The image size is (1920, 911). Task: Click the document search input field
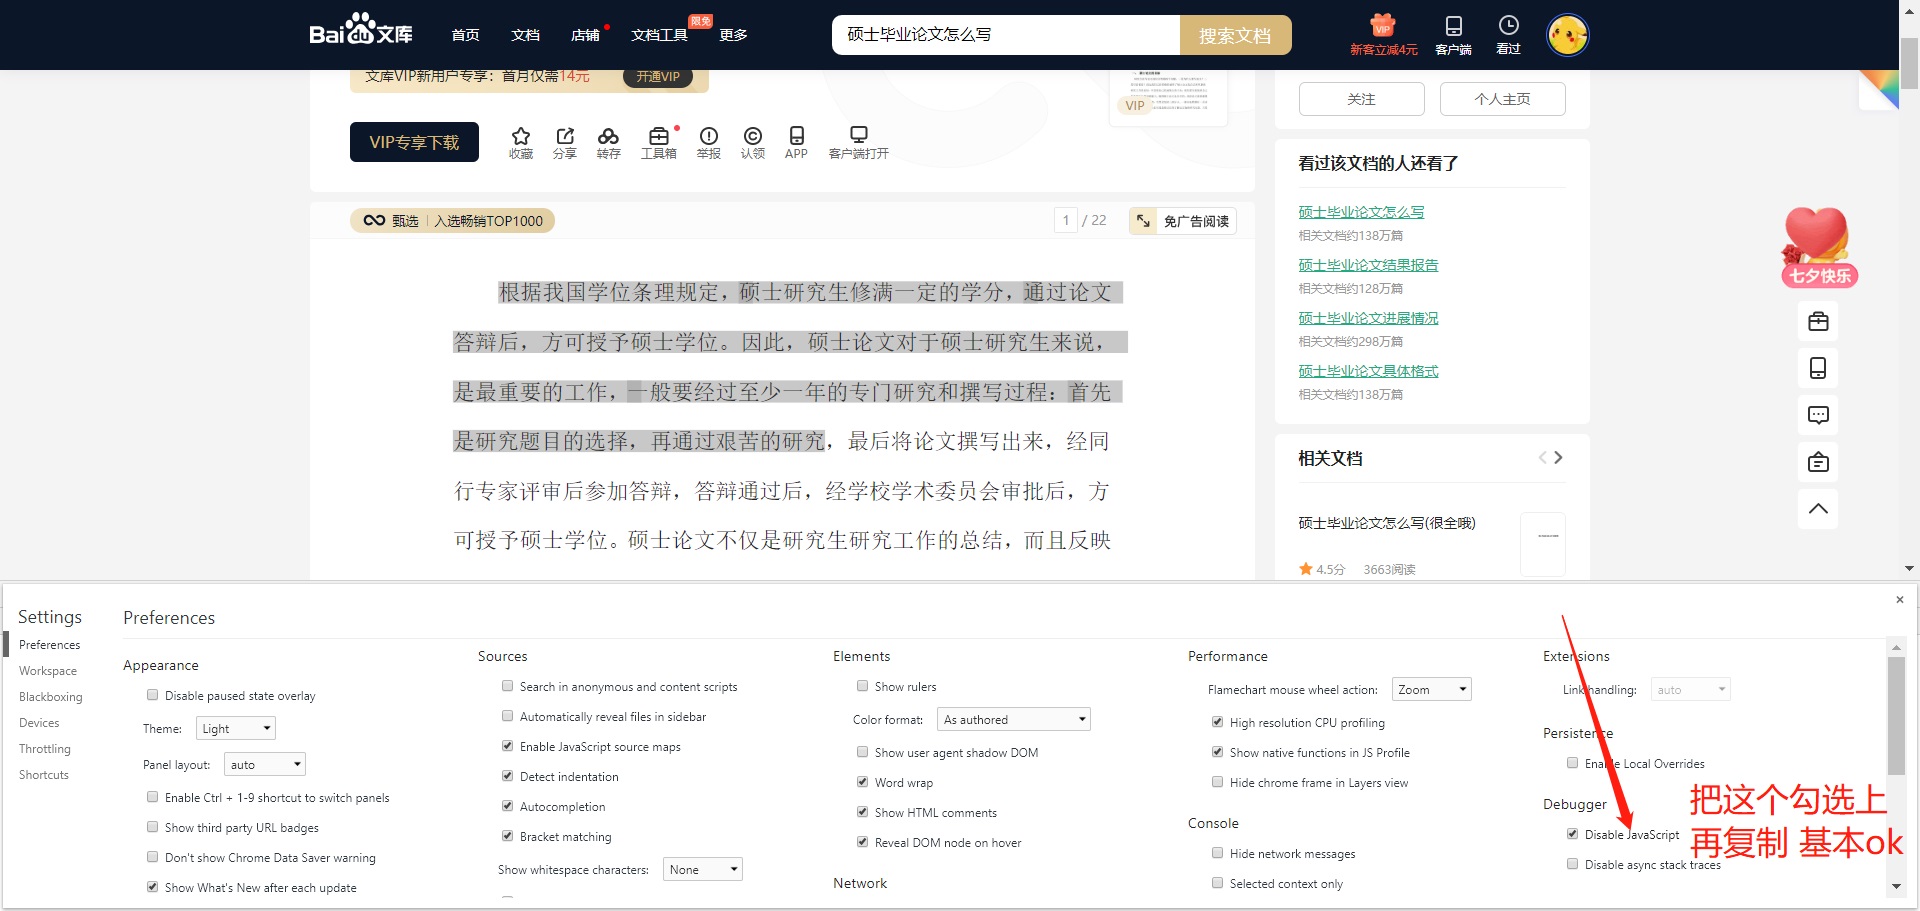coord(1005,35)
